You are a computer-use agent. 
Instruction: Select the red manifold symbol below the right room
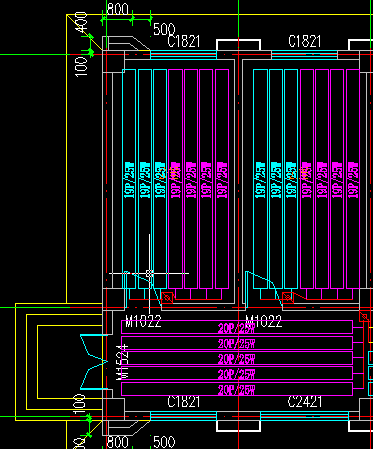[x=288, y=298]
